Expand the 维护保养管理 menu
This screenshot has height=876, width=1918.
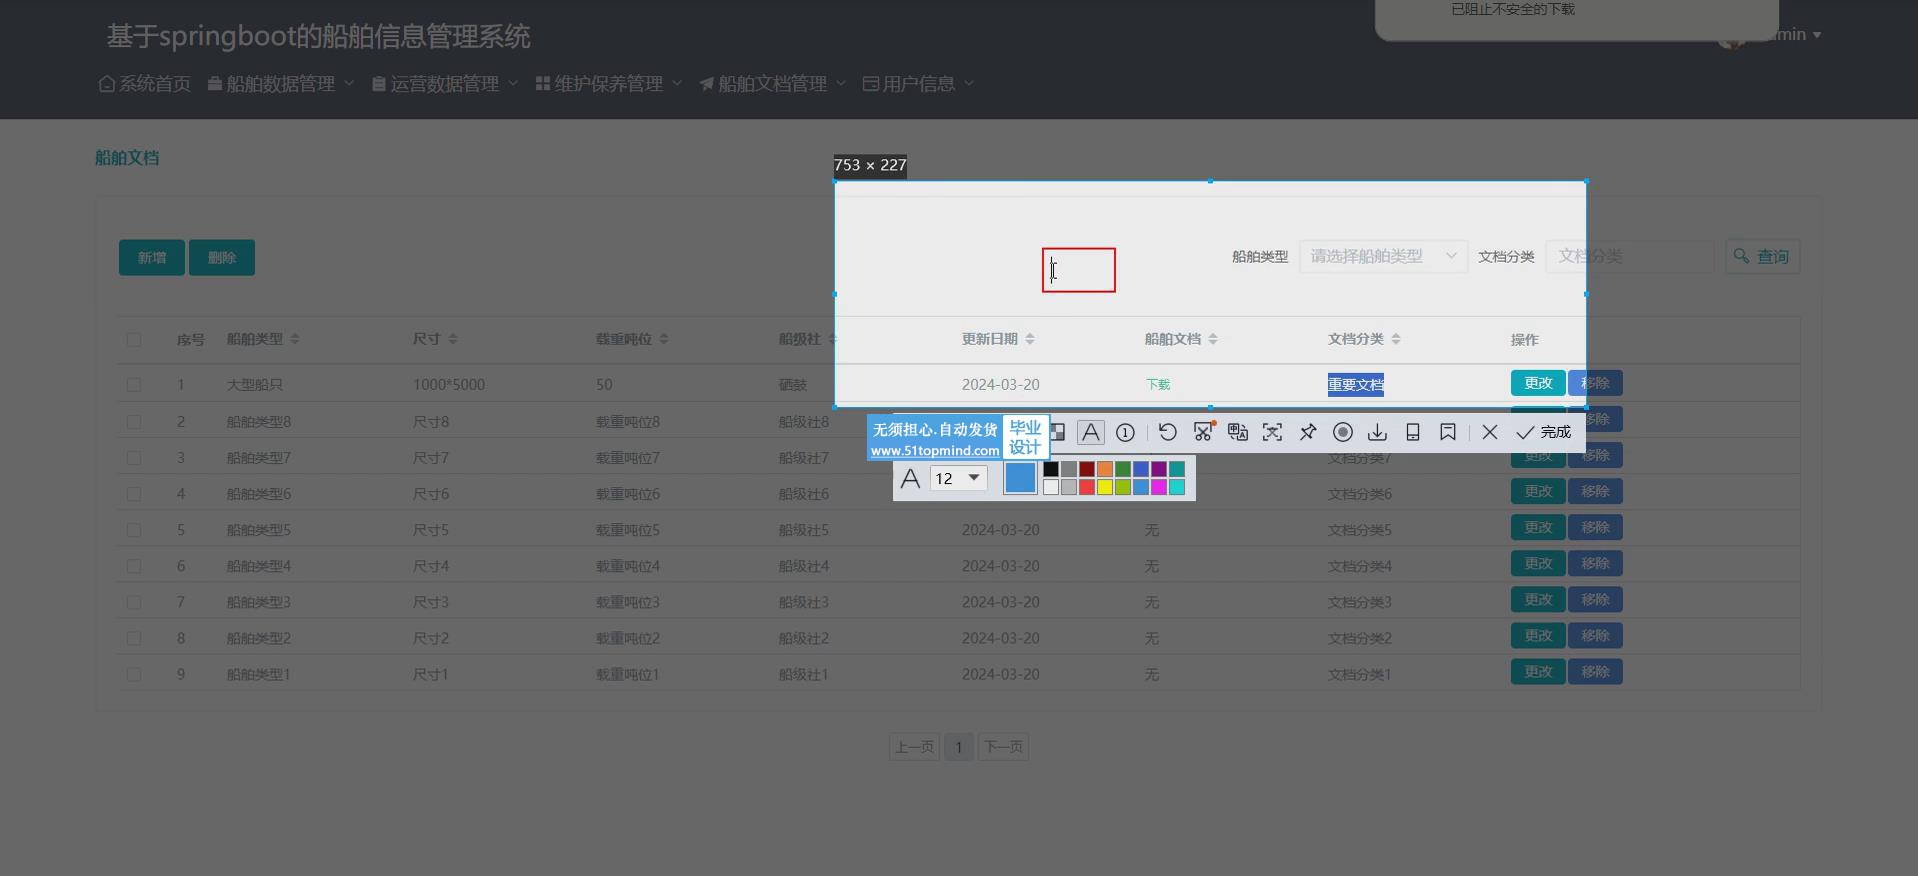tap(609, 84)
